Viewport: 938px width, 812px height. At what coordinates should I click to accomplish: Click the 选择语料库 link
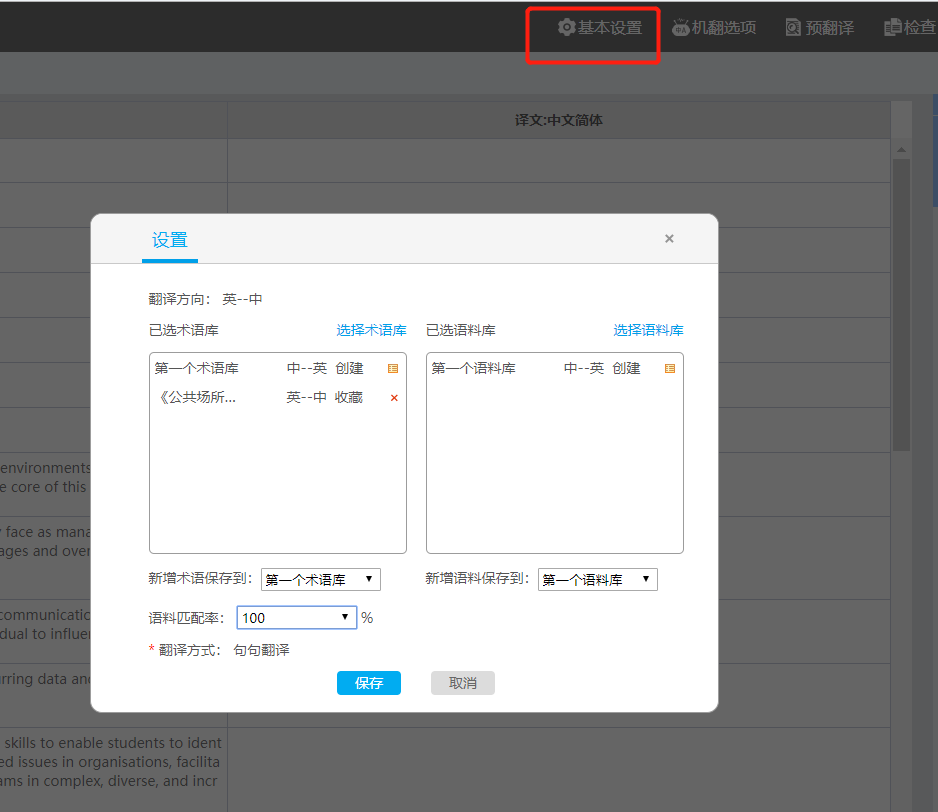(x=648, y=330)
